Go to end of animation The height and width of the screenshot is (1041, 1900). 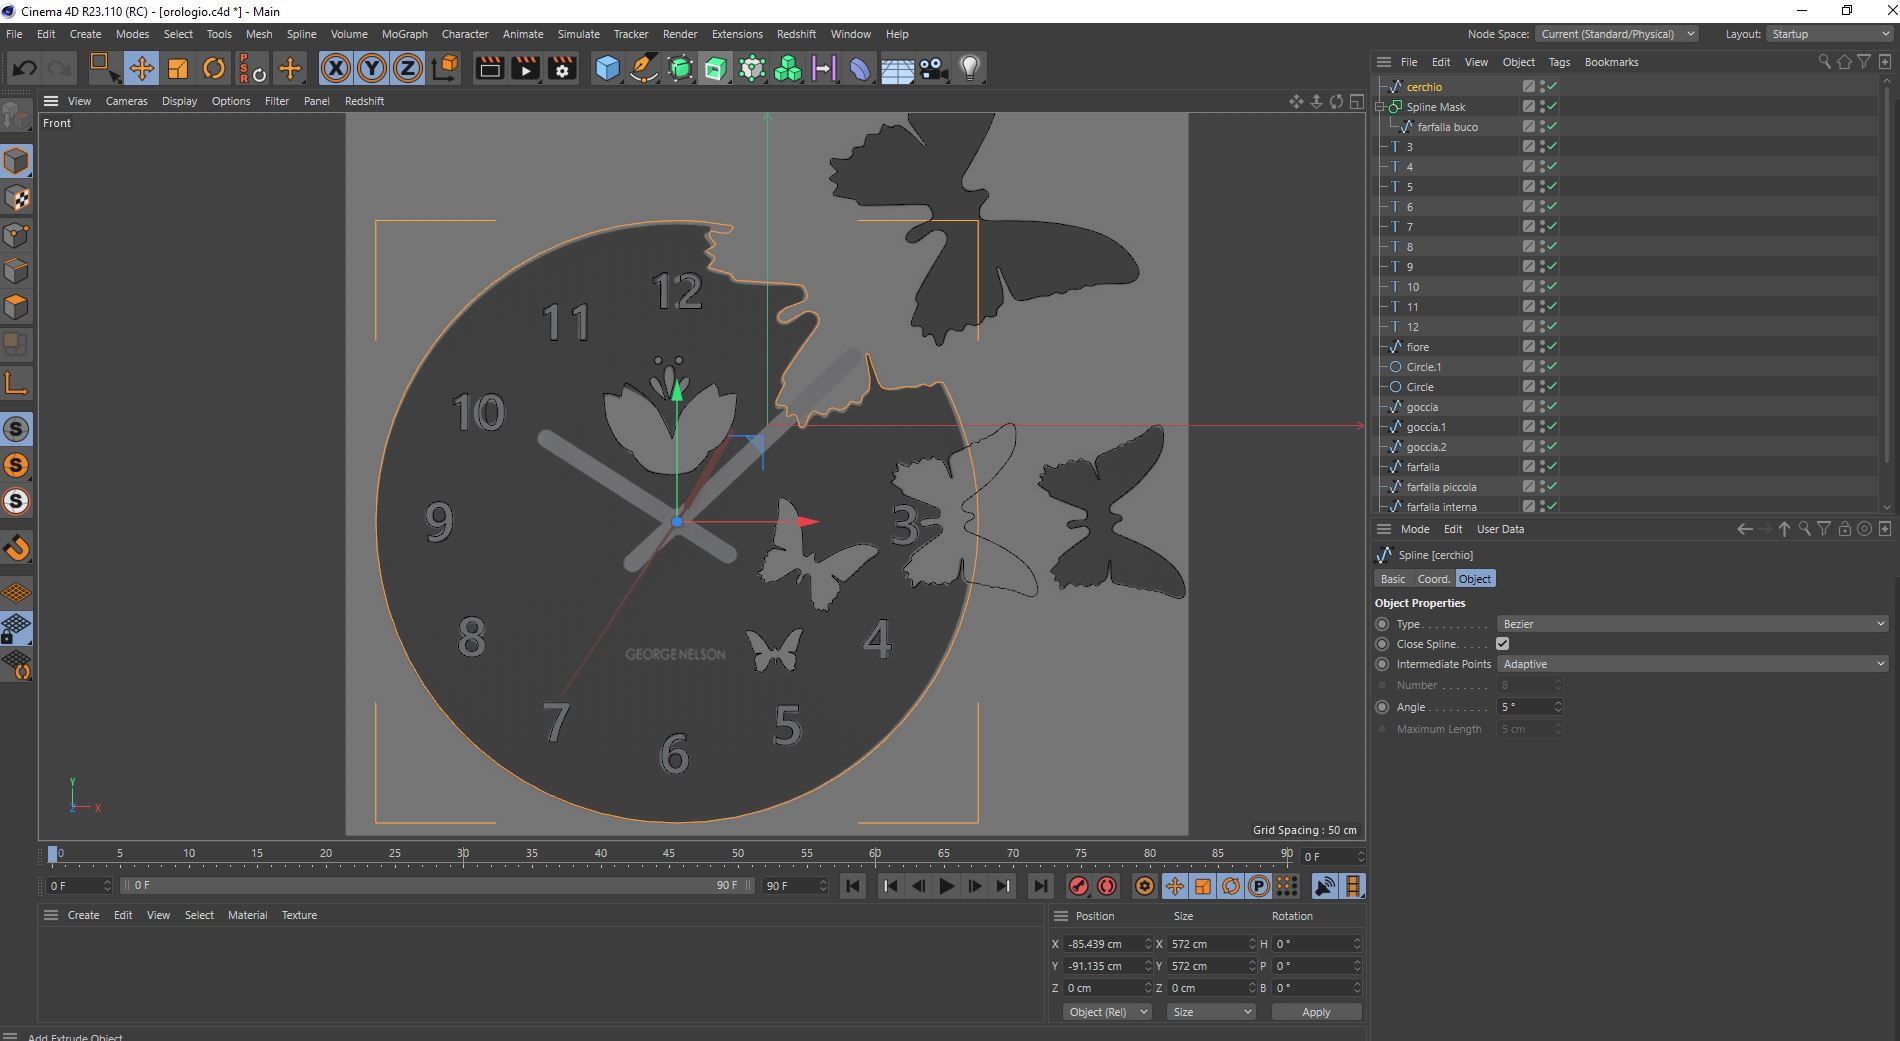[1040, 886]
